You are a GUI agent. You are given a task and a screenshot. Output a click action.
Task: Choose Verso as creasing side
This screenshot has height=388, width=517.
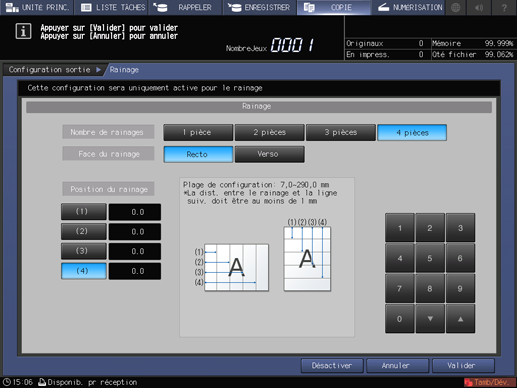pyautogui.click(x=269, y=154)
